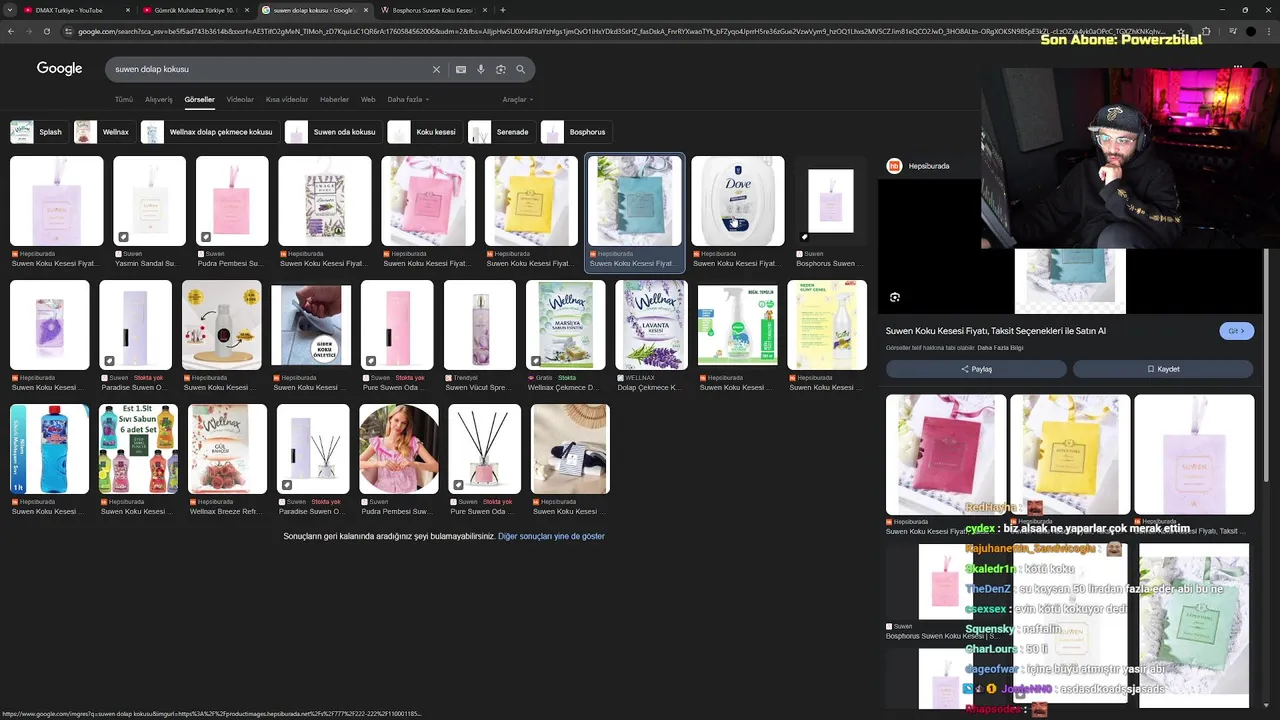Click Hepsiburada favicon in preview panel header

click(x=895, y=166)
